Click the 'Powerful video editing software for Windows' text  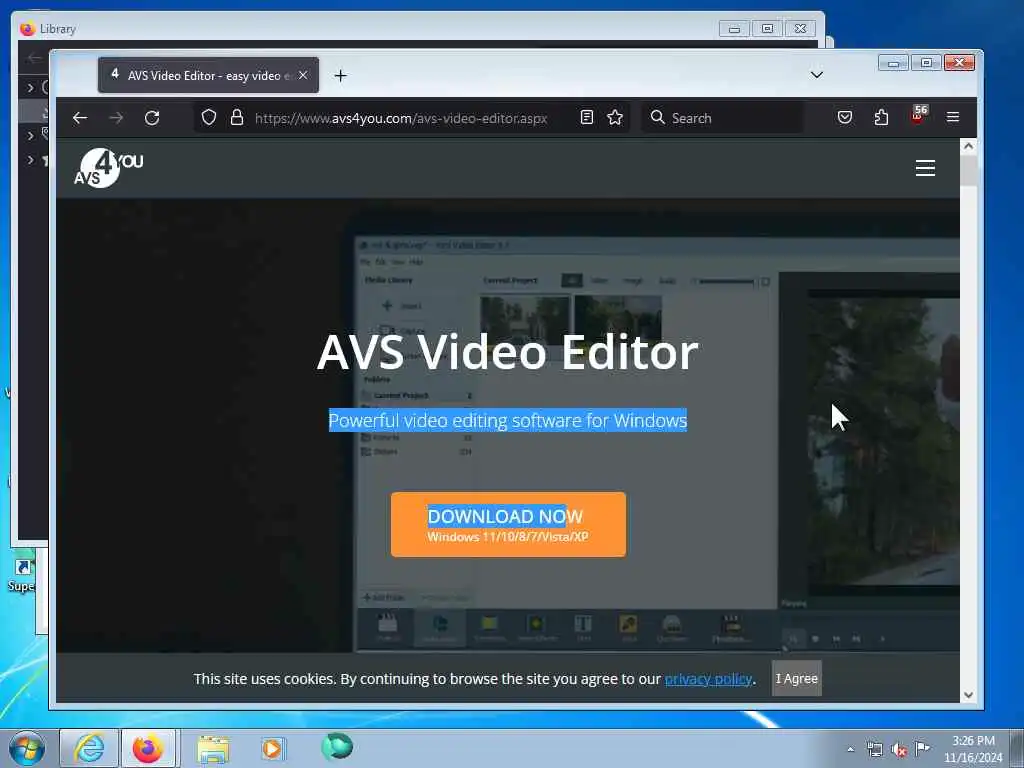507,421
